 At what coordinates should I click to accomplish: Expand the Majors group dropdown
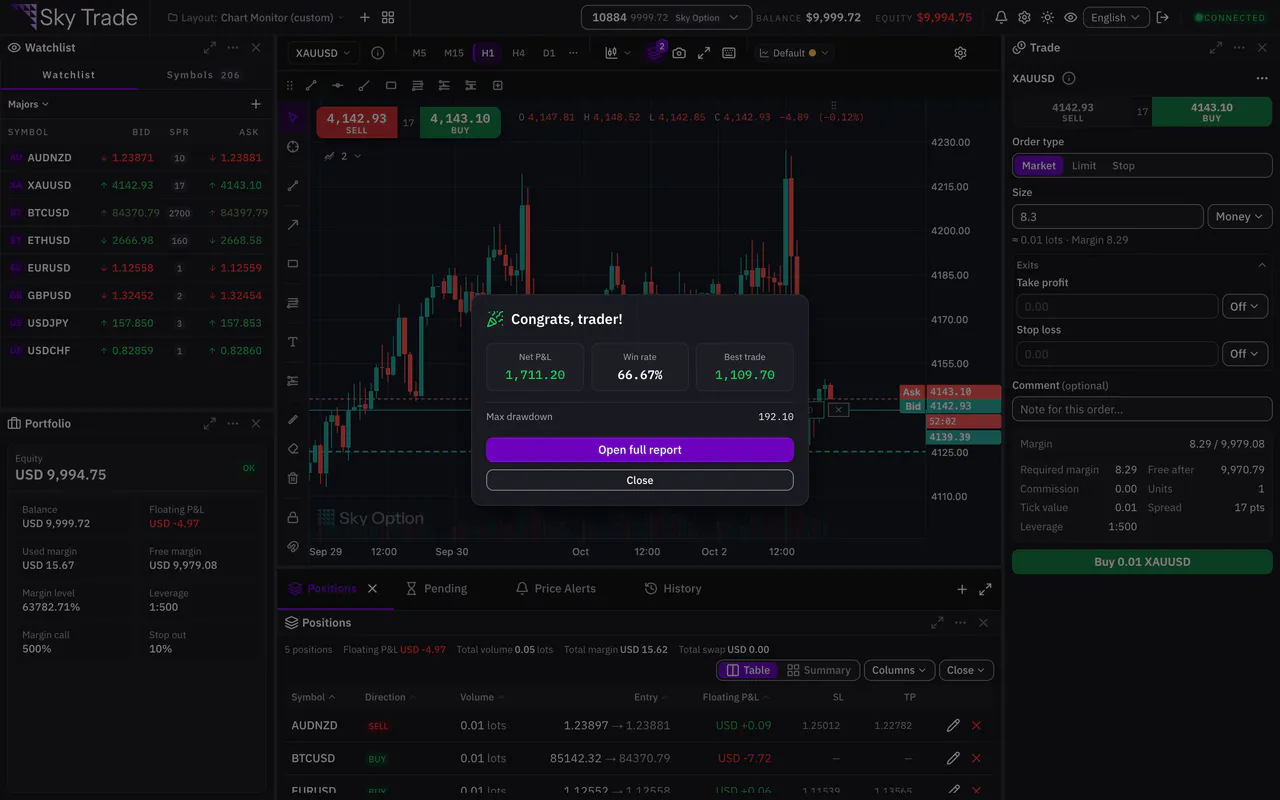pyautogui.click(x=28, y=104)
